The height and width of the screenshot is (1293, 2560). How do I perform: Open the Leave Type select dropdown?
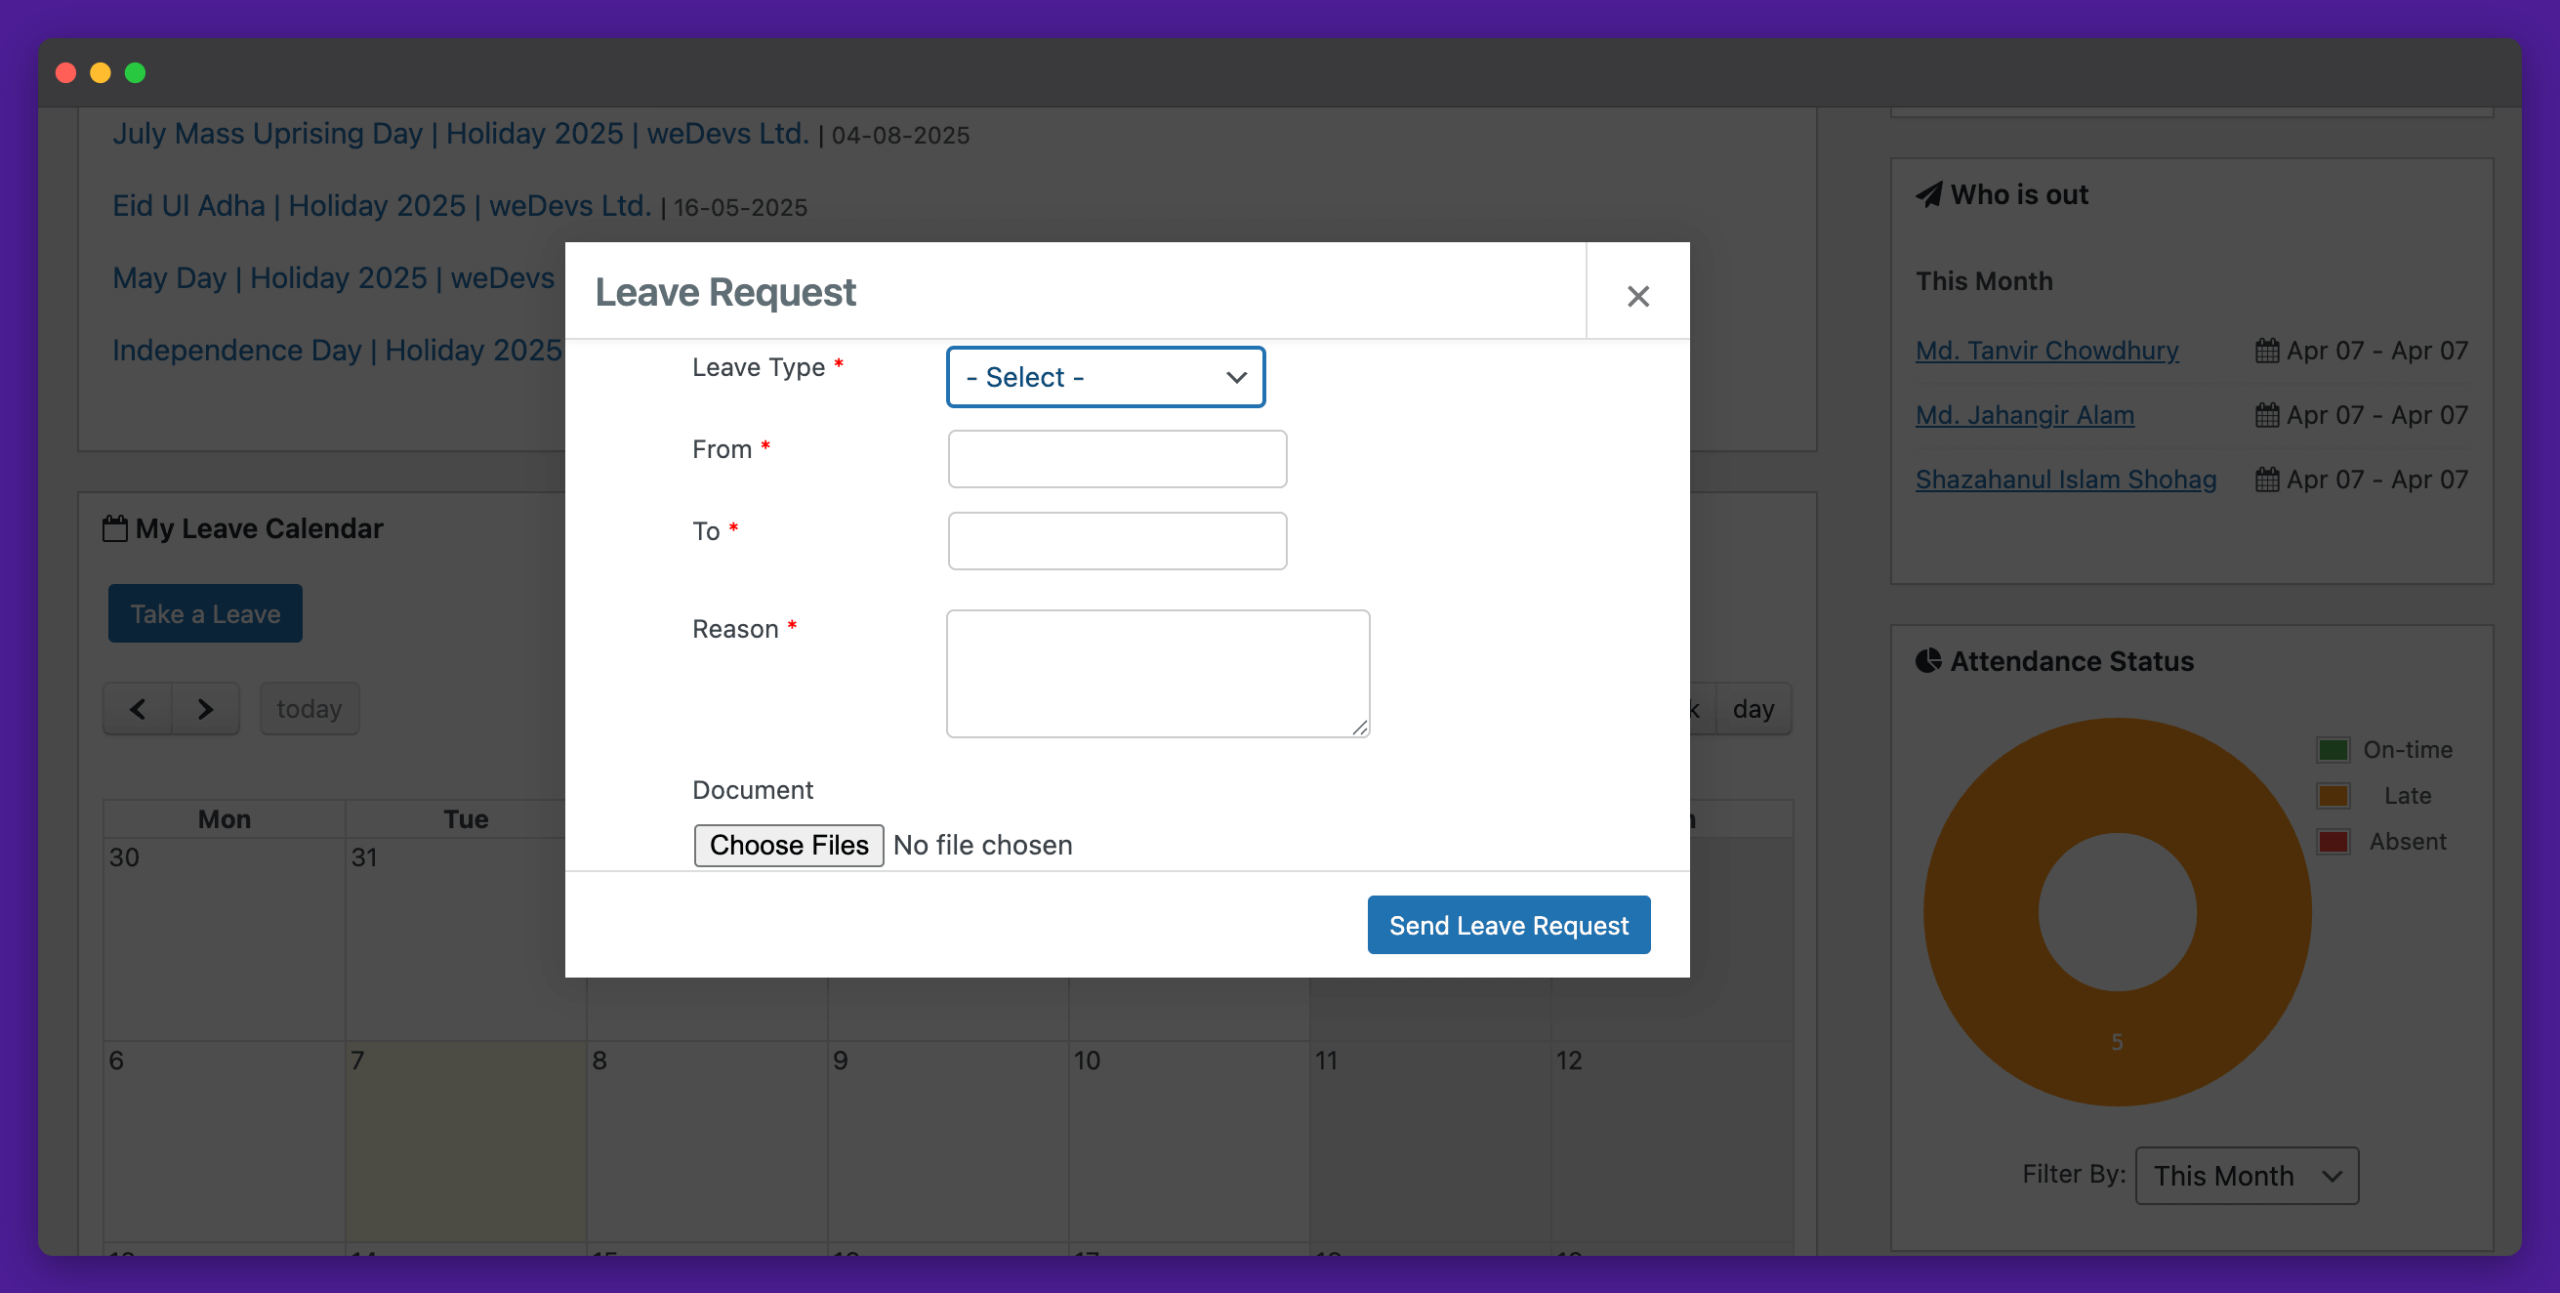[1105, 377]
